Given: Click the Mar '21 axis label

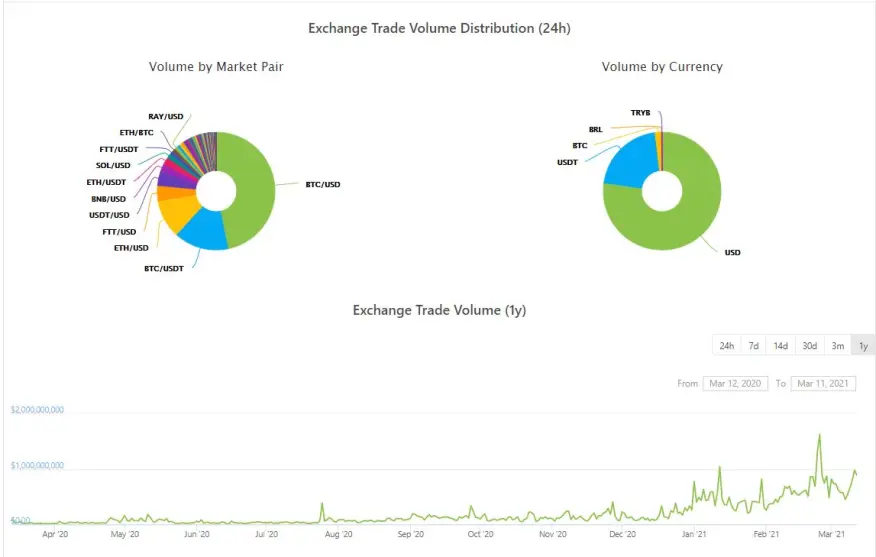Looking at the screenshot, I should (x=831, y=534).
